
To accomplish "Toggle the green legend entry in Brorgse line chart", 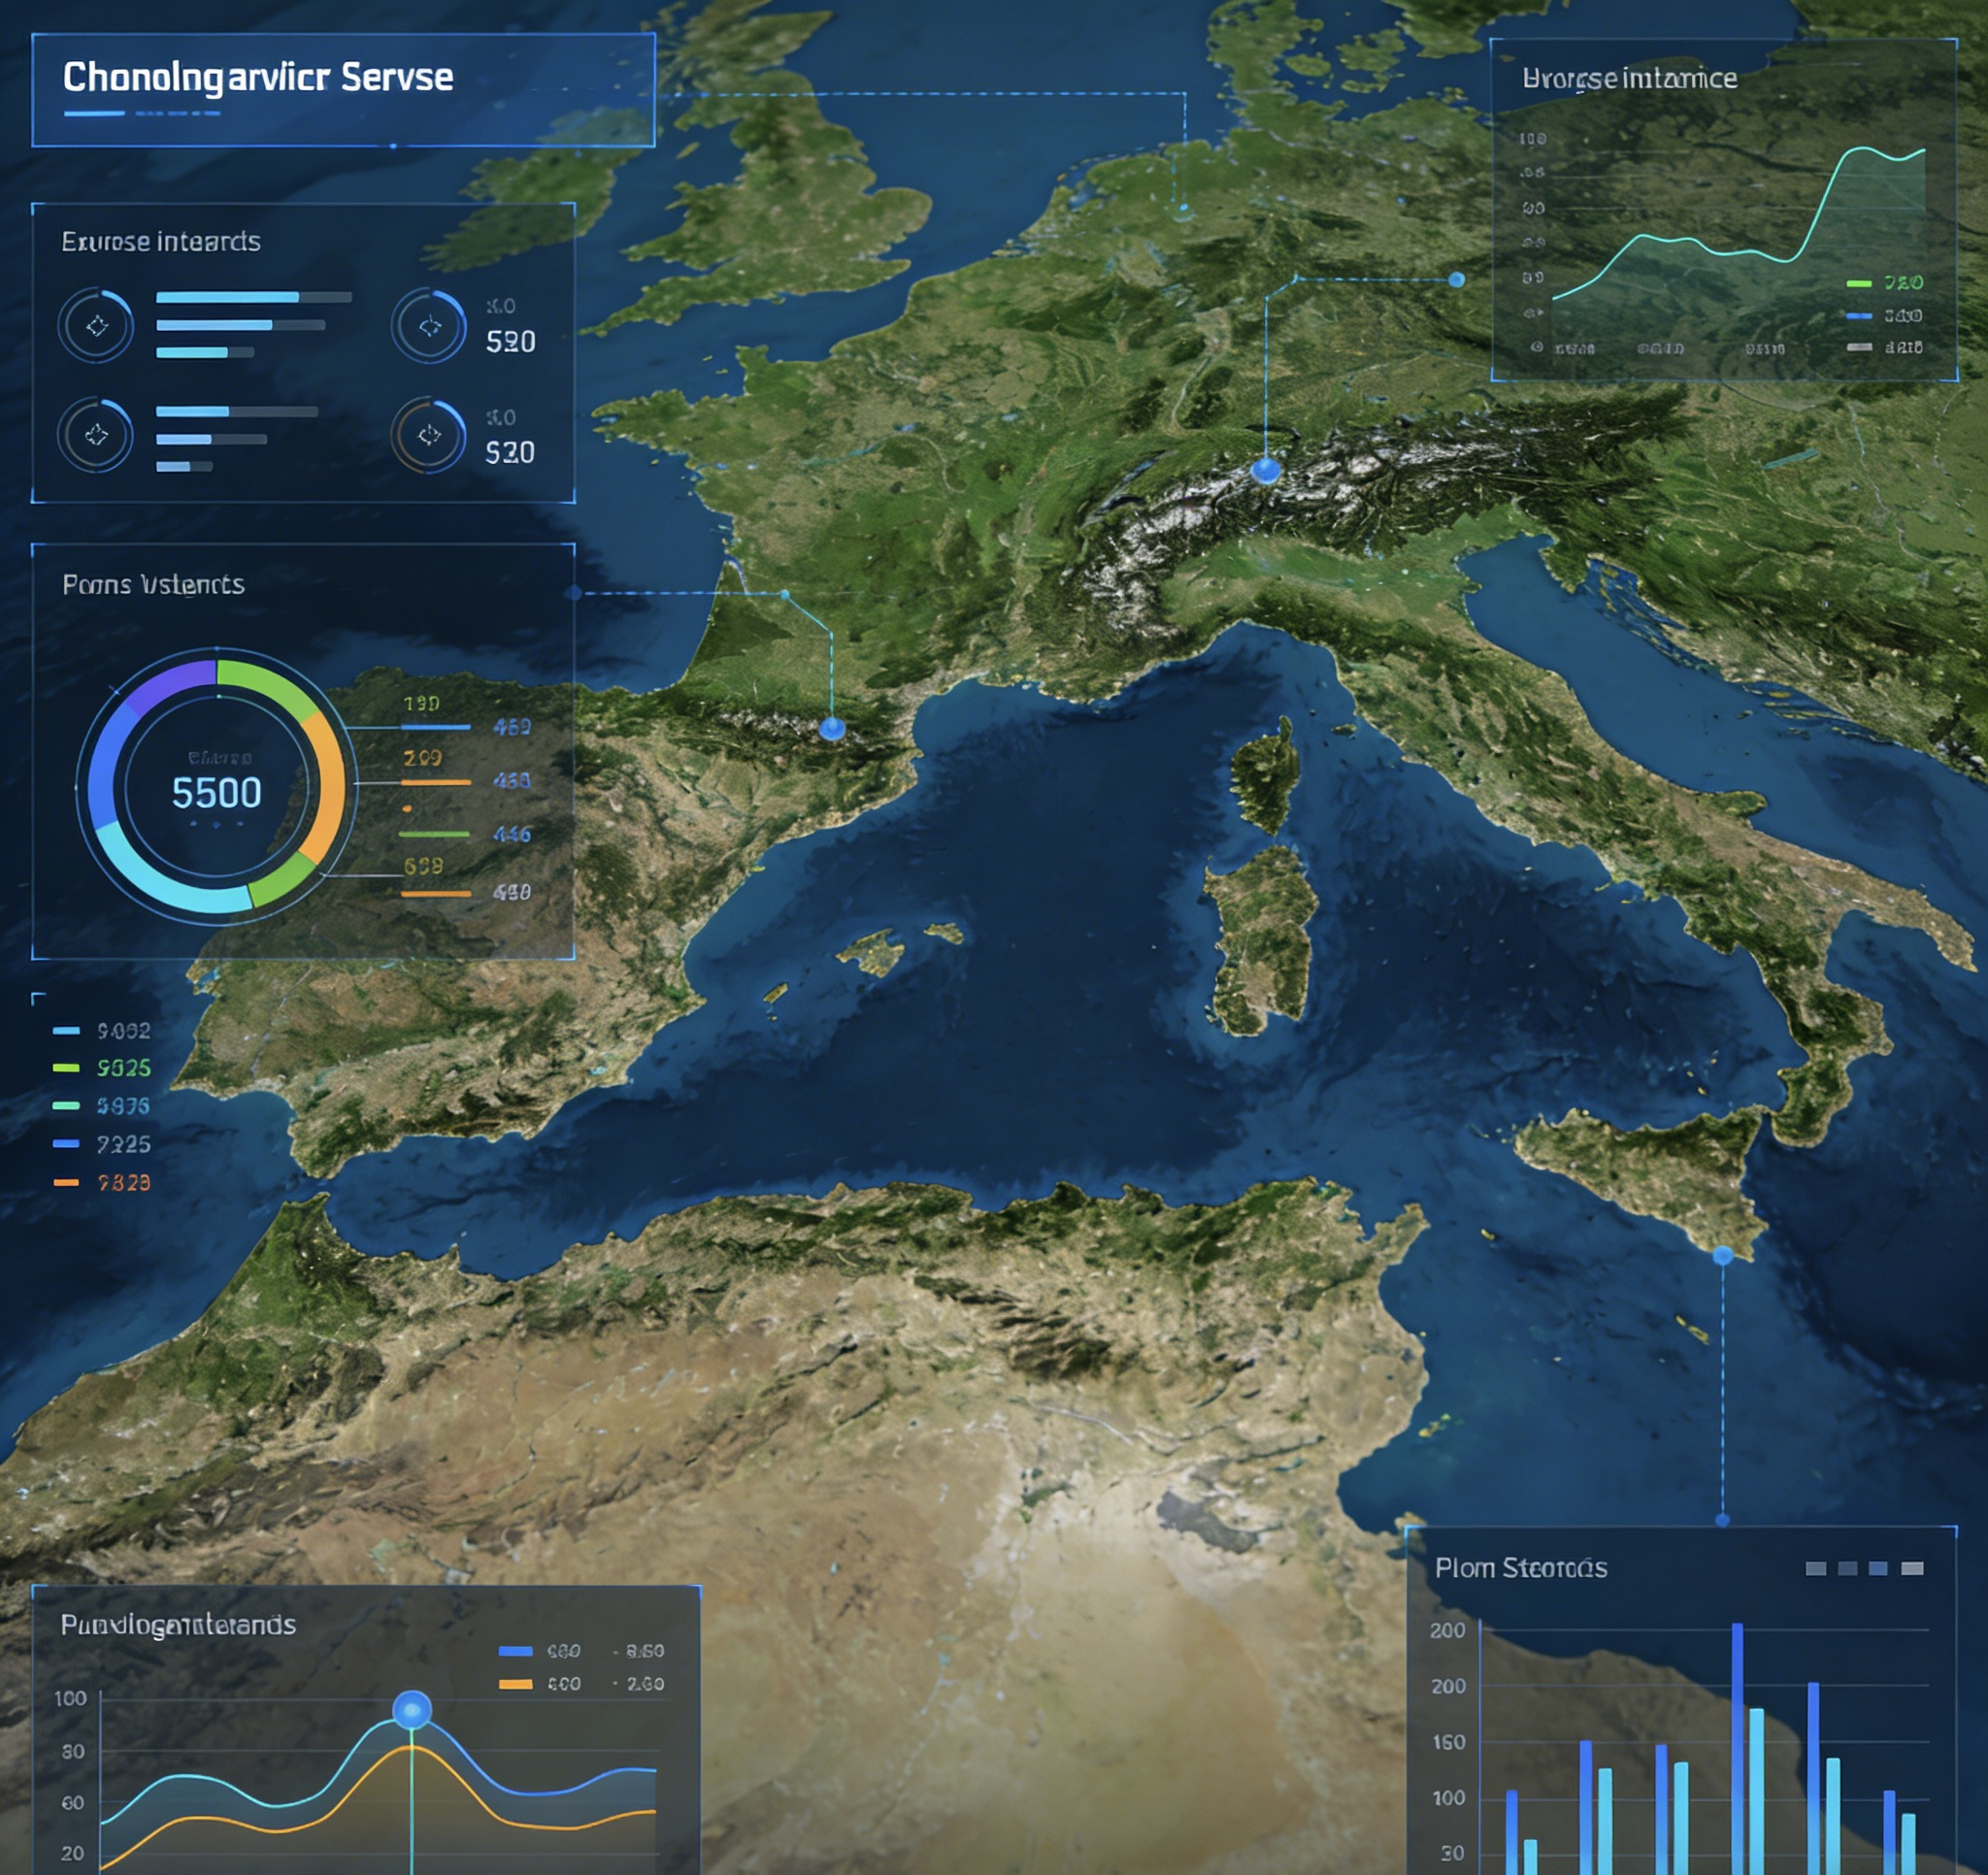I will (1860, 284).
